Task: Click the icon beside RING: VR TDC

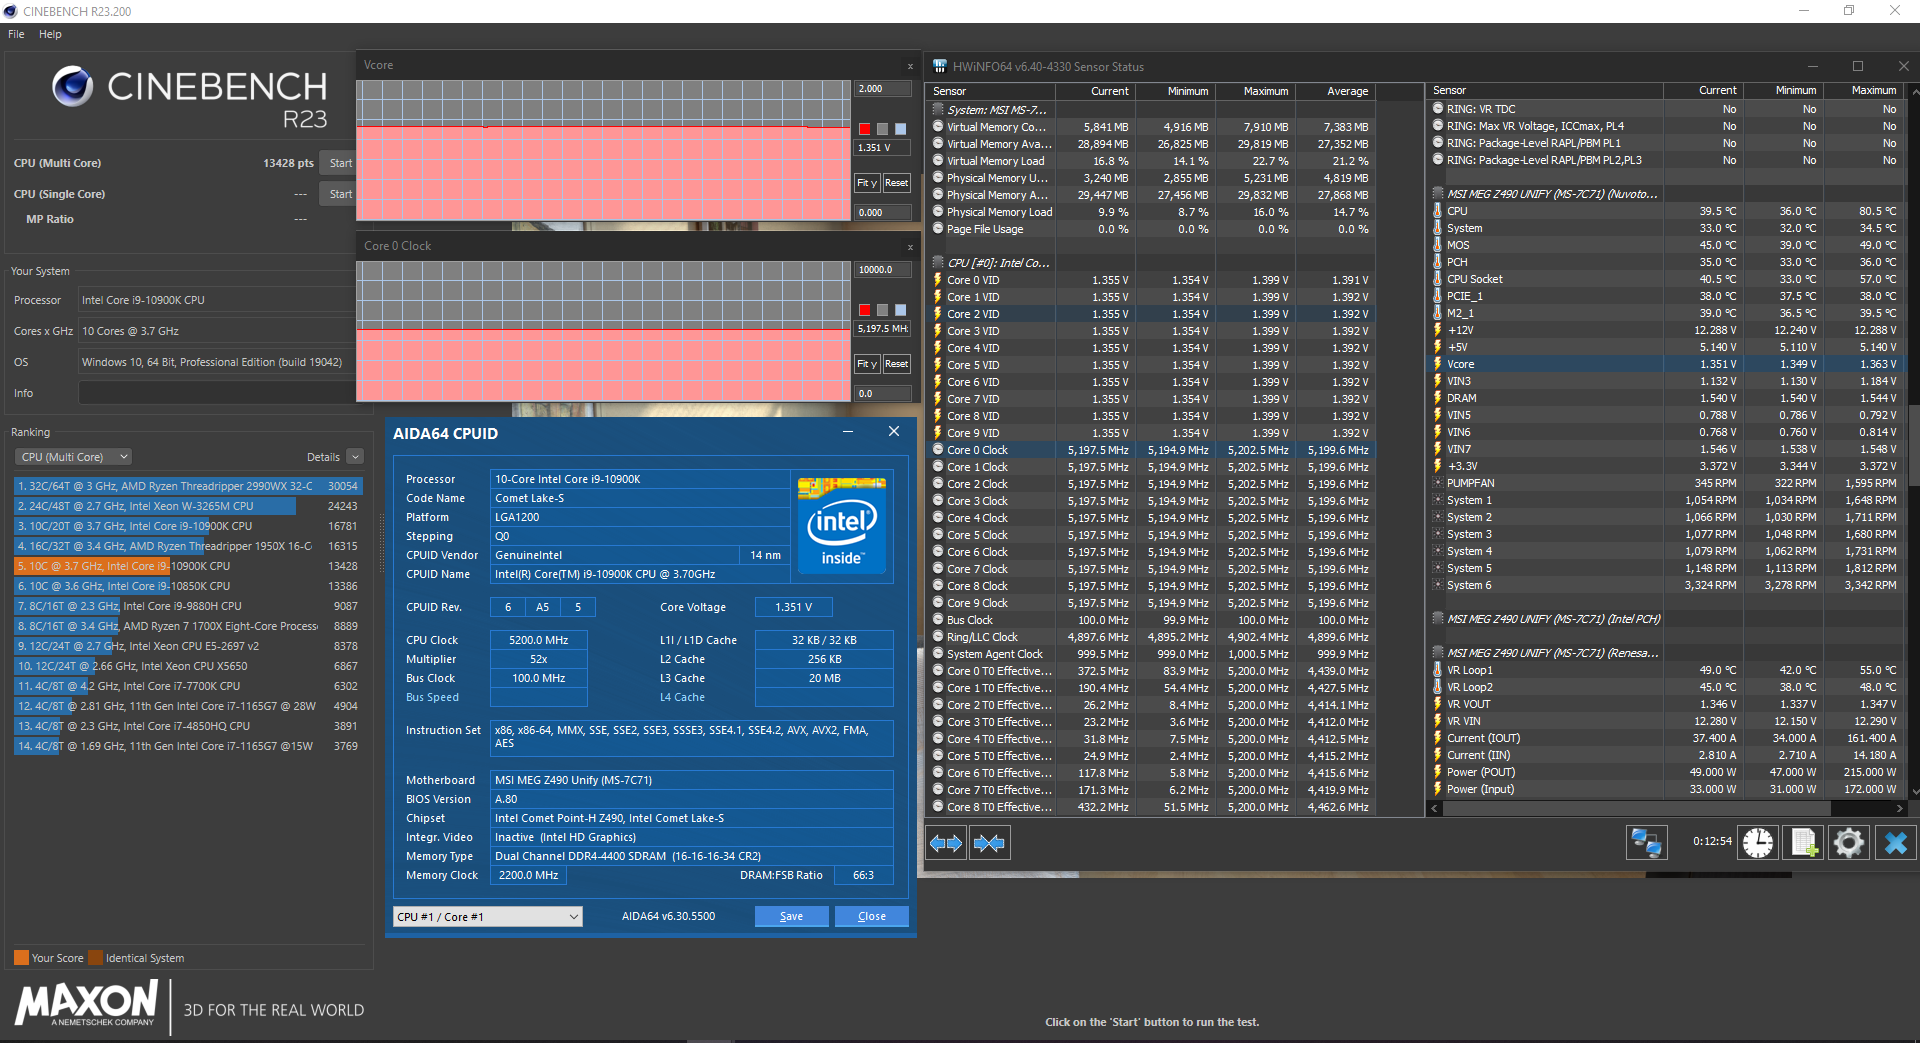Action: click(x=1438, y=109)
